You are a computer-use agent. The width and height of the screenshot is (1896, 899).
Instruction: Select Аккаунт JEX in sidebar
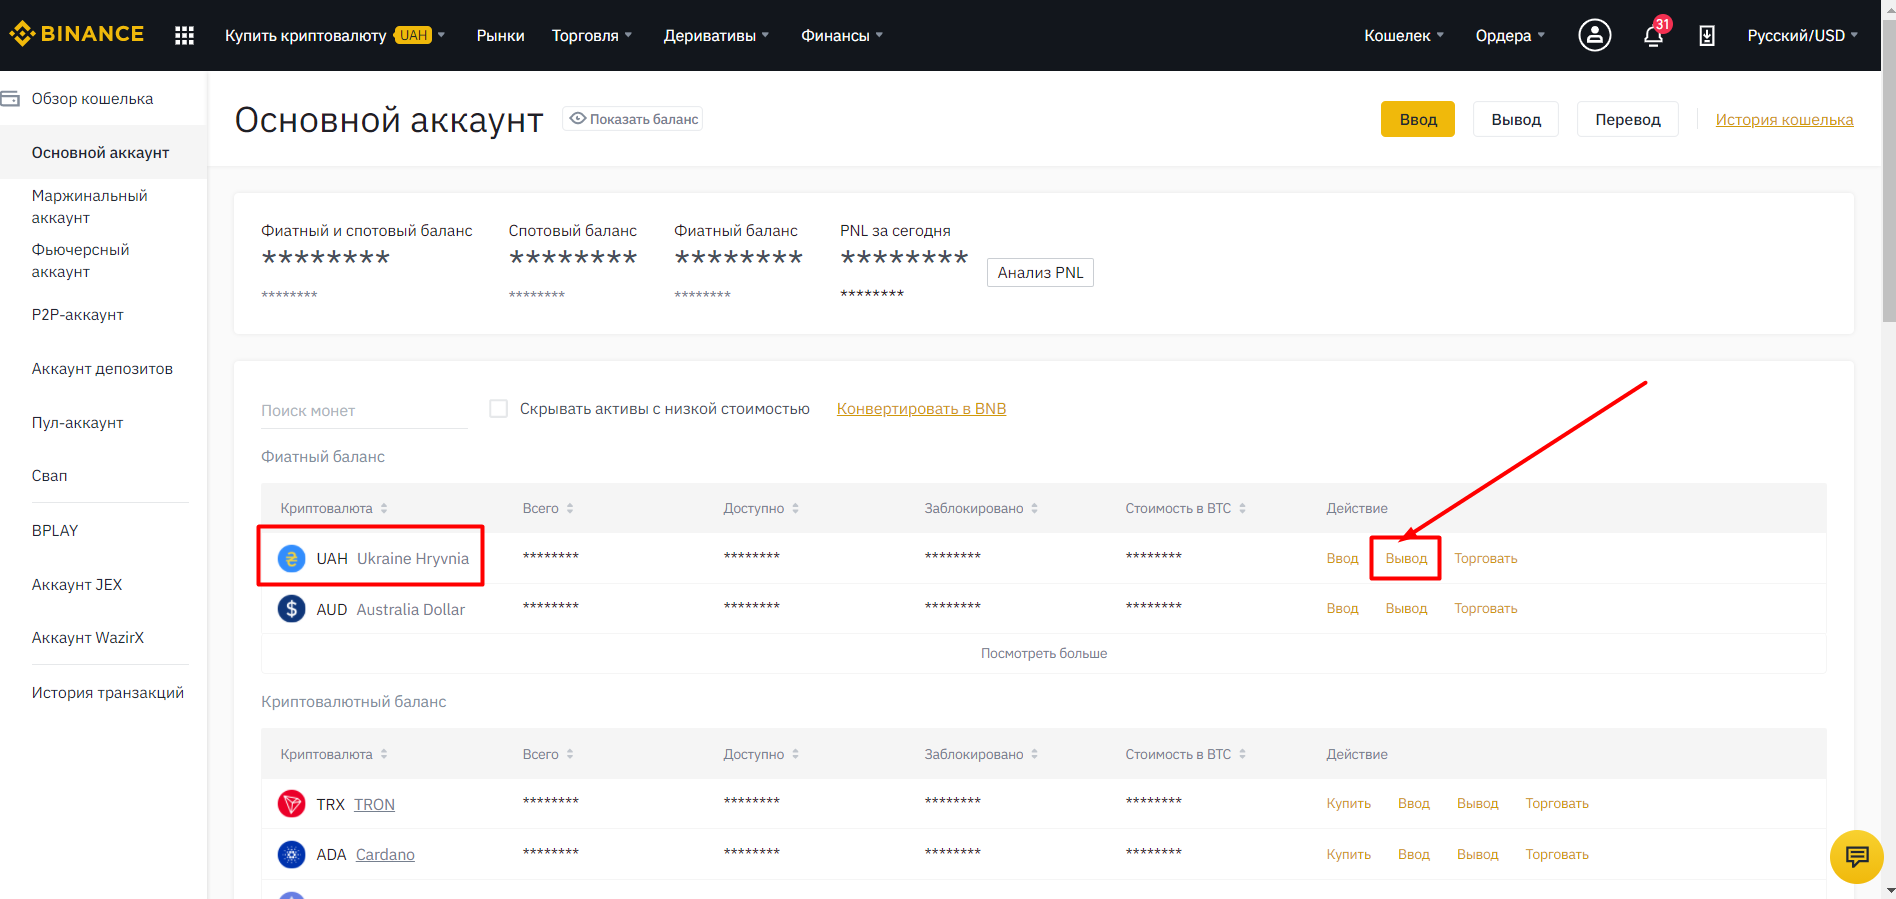coord(76,584)
